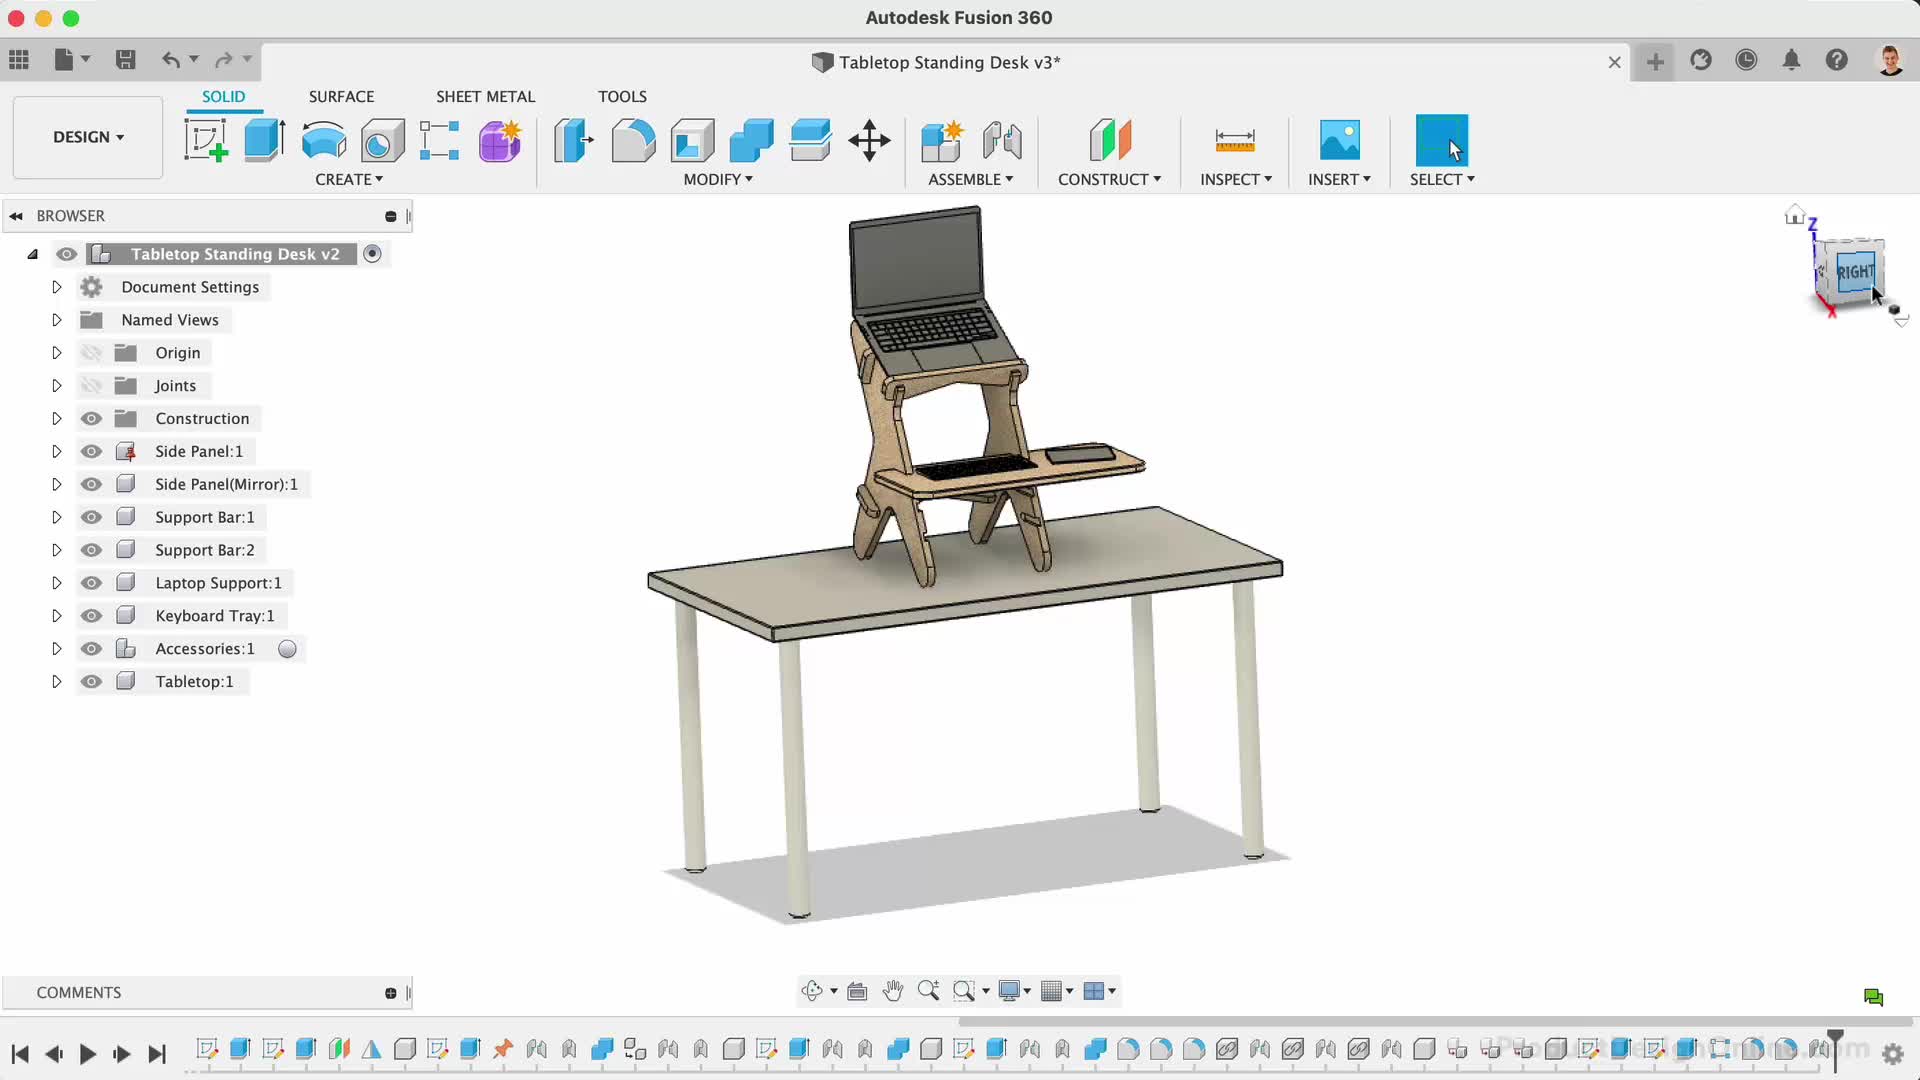Select the Move/Copy arrows icon

(869, 140)
